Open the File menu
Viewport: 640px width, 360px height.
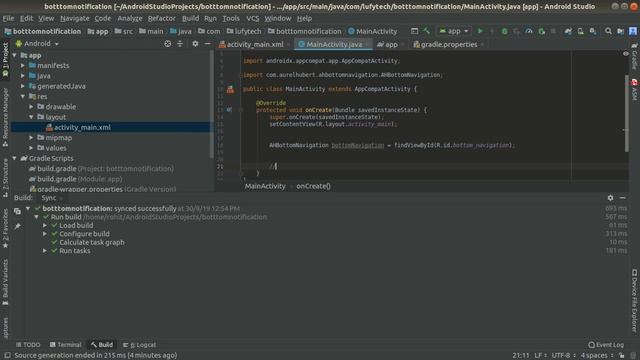pyautogui.click(x=8, y=18)
